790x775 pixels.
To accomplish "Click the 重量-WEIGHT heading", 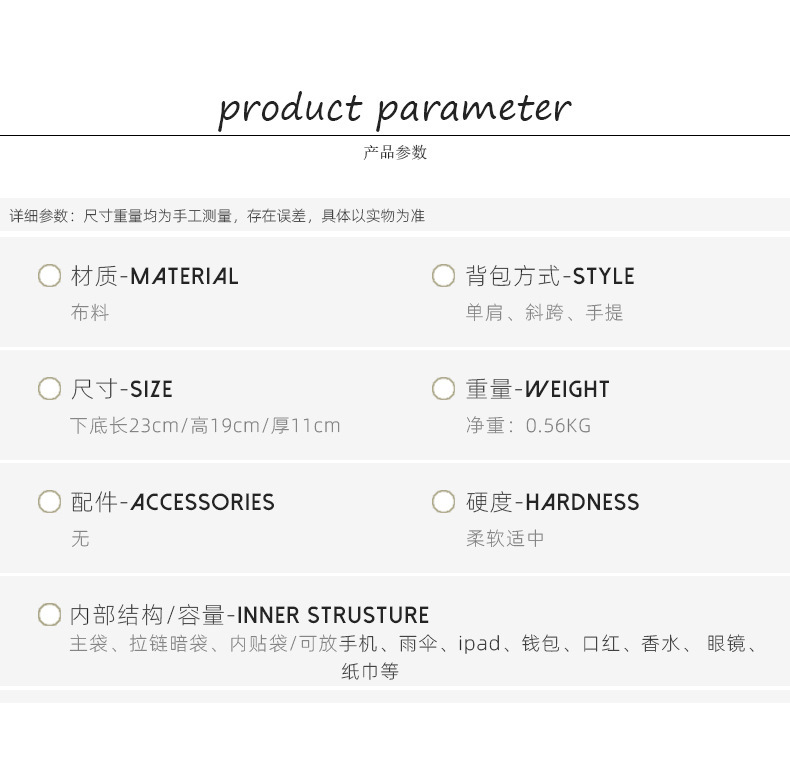I will point(538,389).
